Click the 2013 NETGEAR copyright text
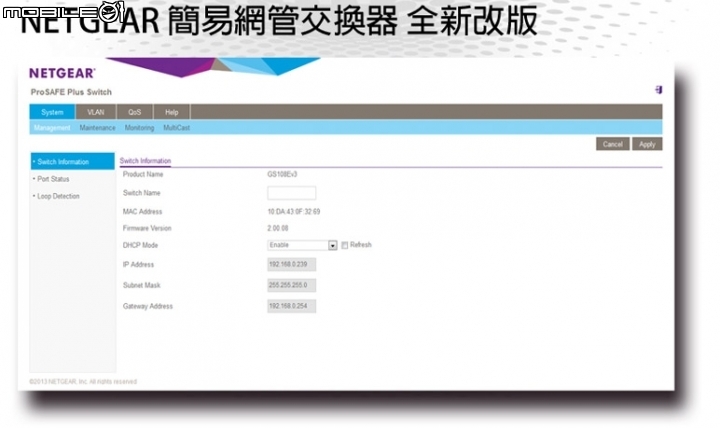Screen dimensions: 720x428 (83, 382)
